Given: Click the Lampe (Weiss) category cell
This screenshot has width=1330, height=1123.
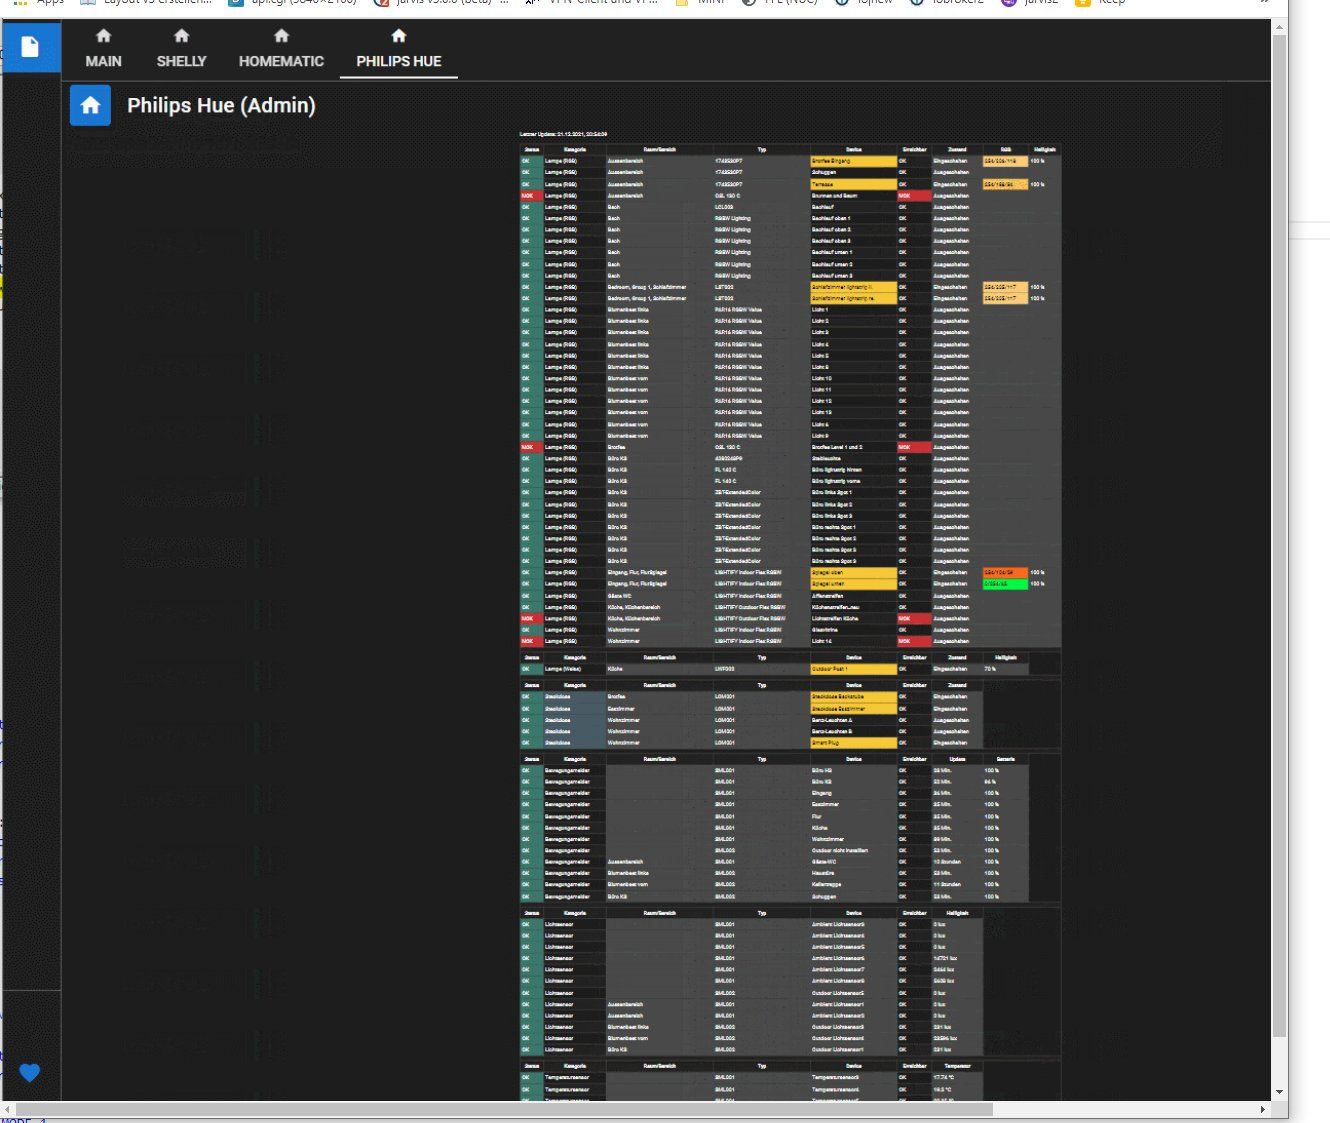Looking at the screenshot, I should pyautogui.click(x=575, y=669).
